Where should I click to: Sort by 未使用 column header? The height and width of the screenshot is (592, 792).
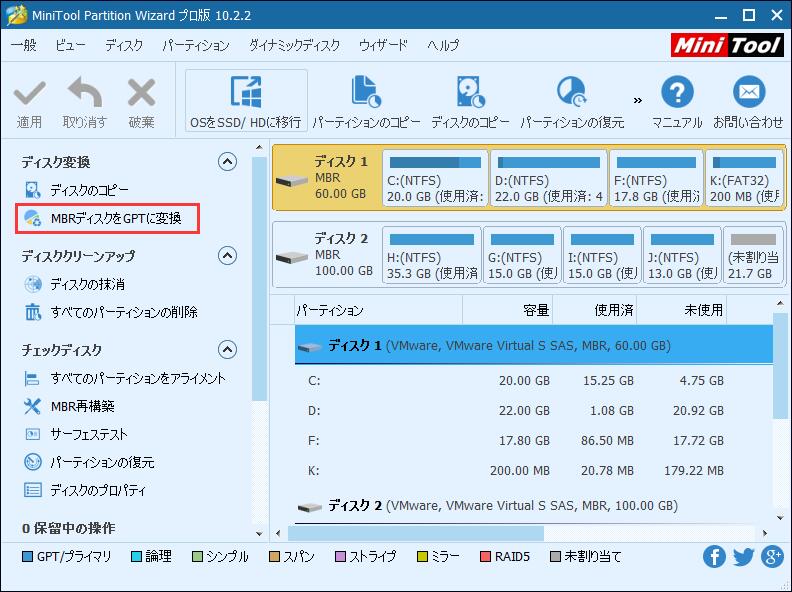[682, 310]
